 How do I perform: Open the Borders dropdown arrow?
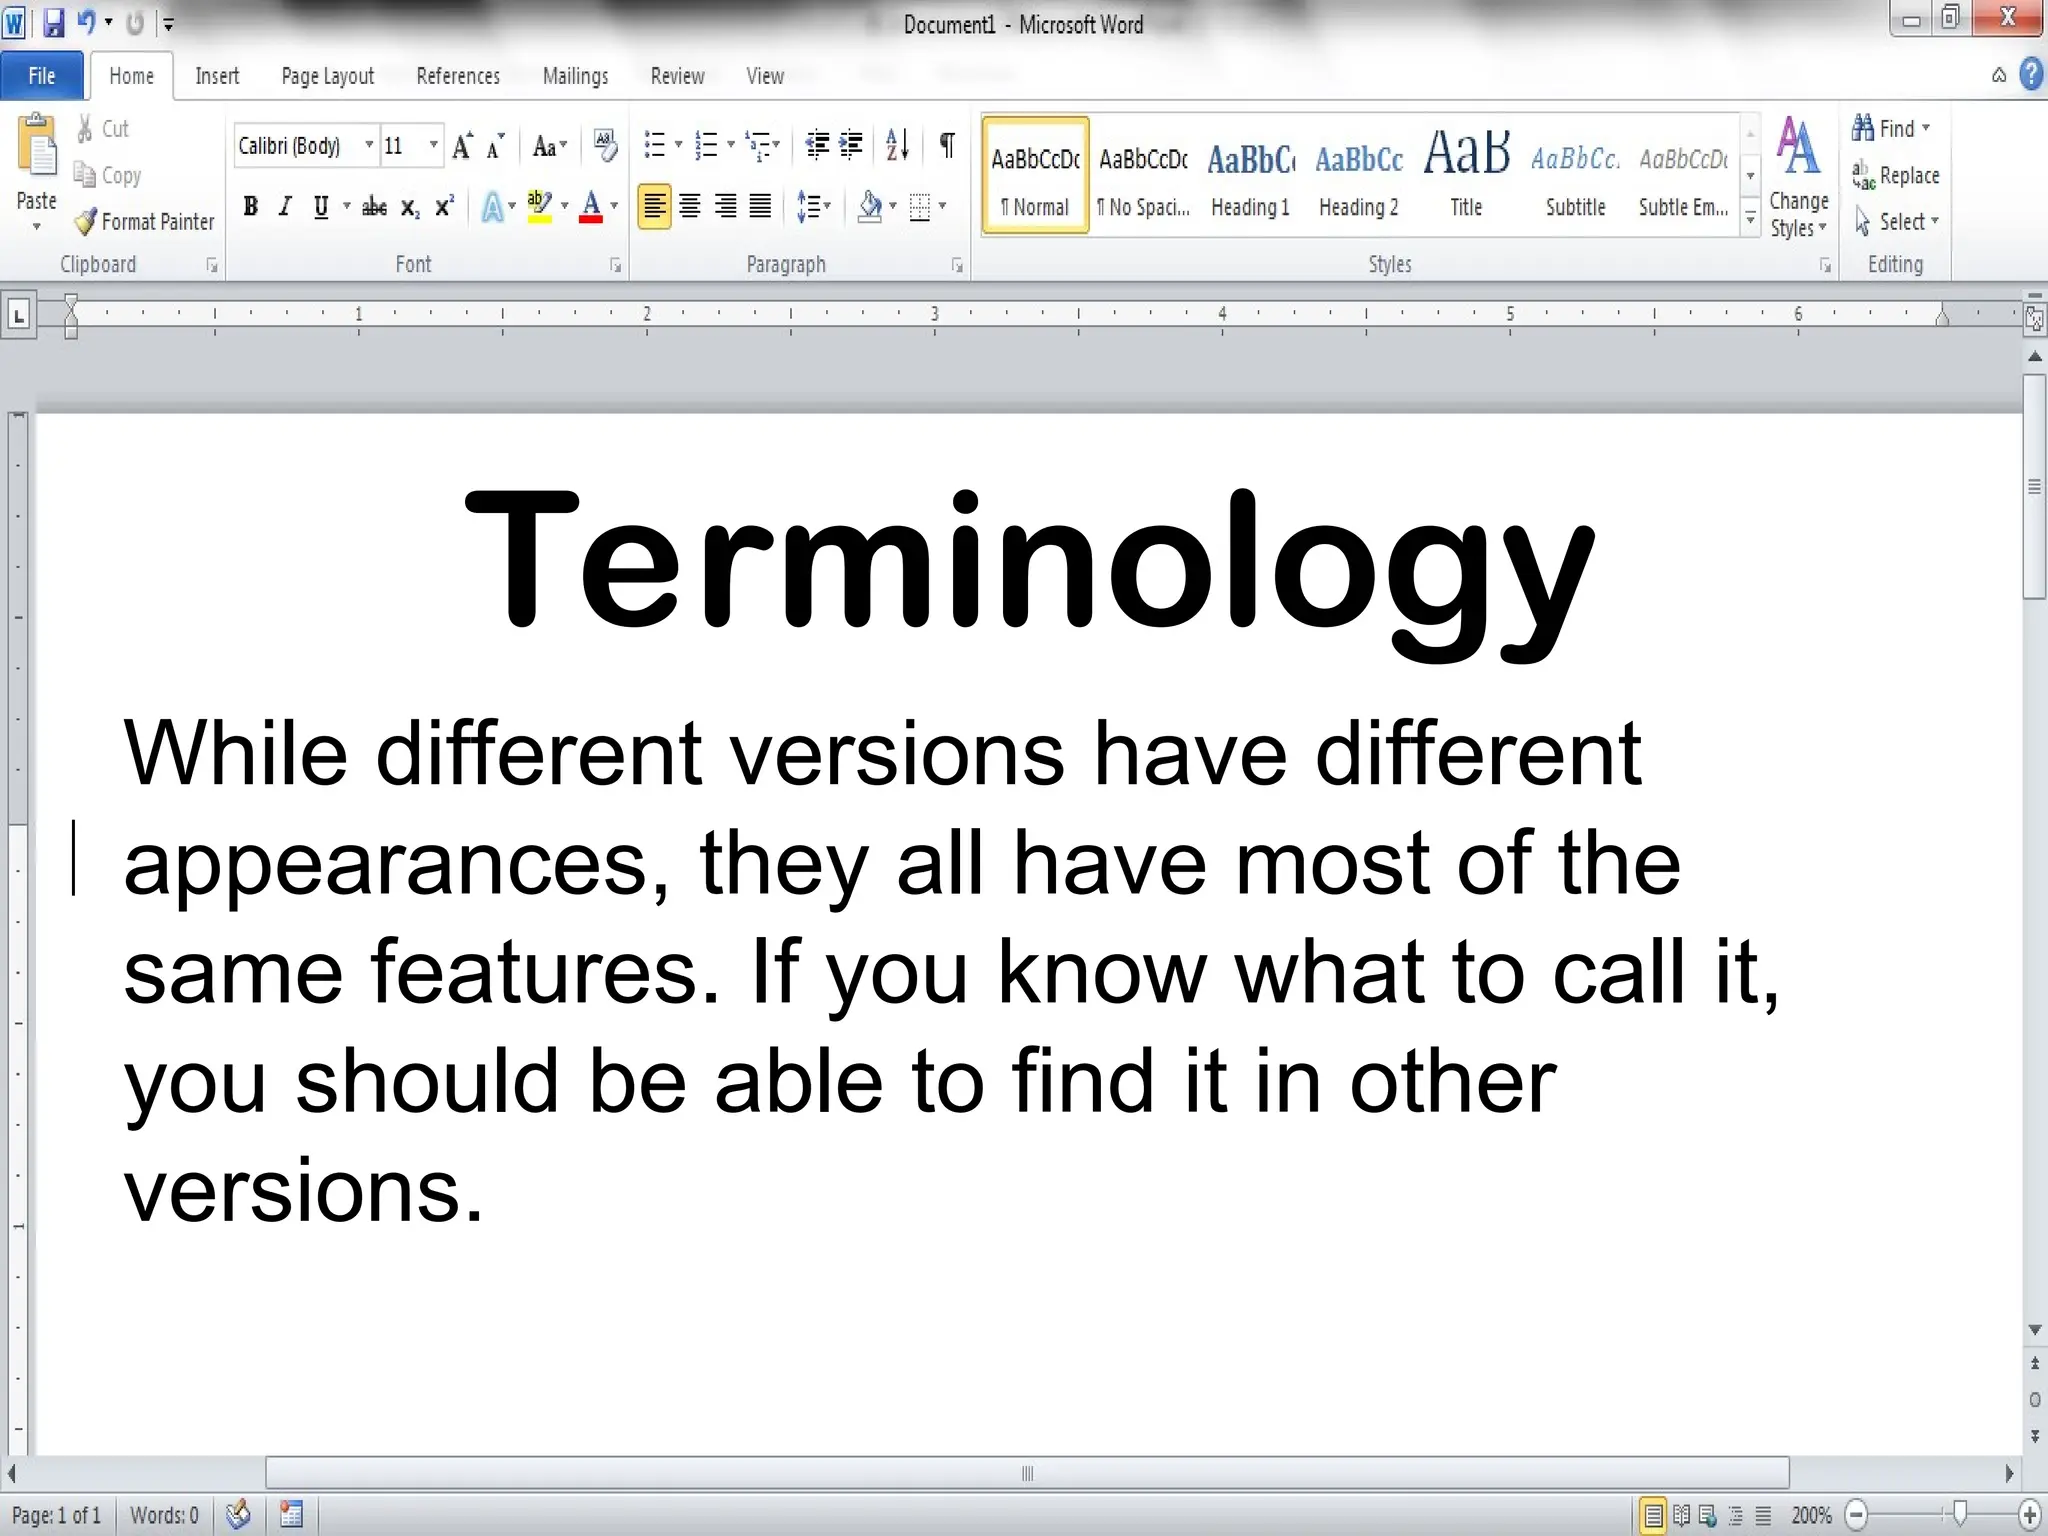tap(942, 207)
